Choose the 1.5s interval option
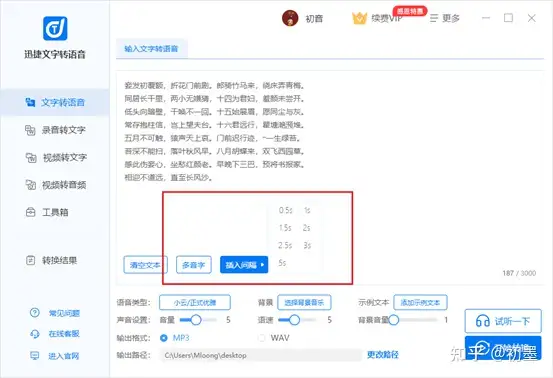The height and width of the screenshot is (378, 553). [285, 228]
